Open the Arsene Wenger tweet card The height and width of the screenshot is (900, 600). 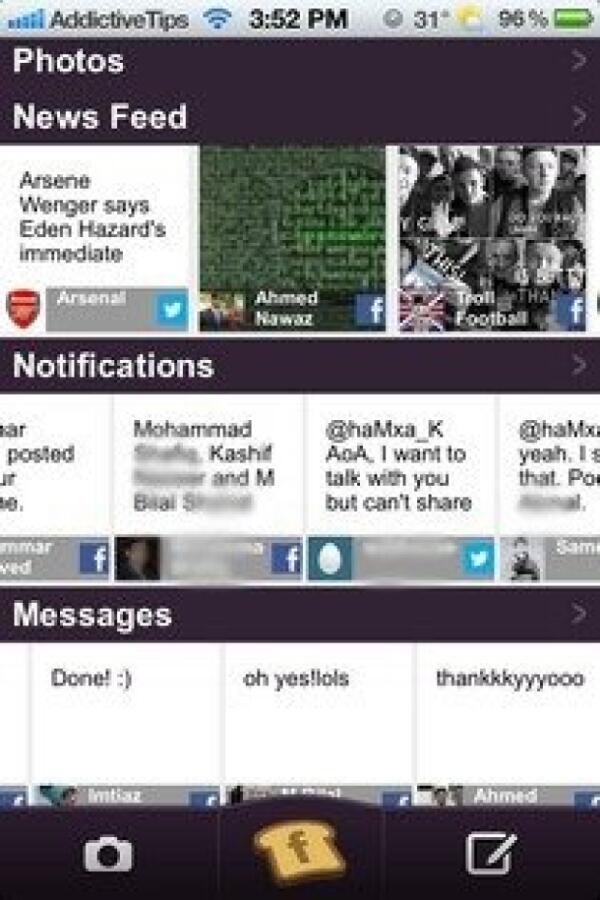[x=95, y=238]
